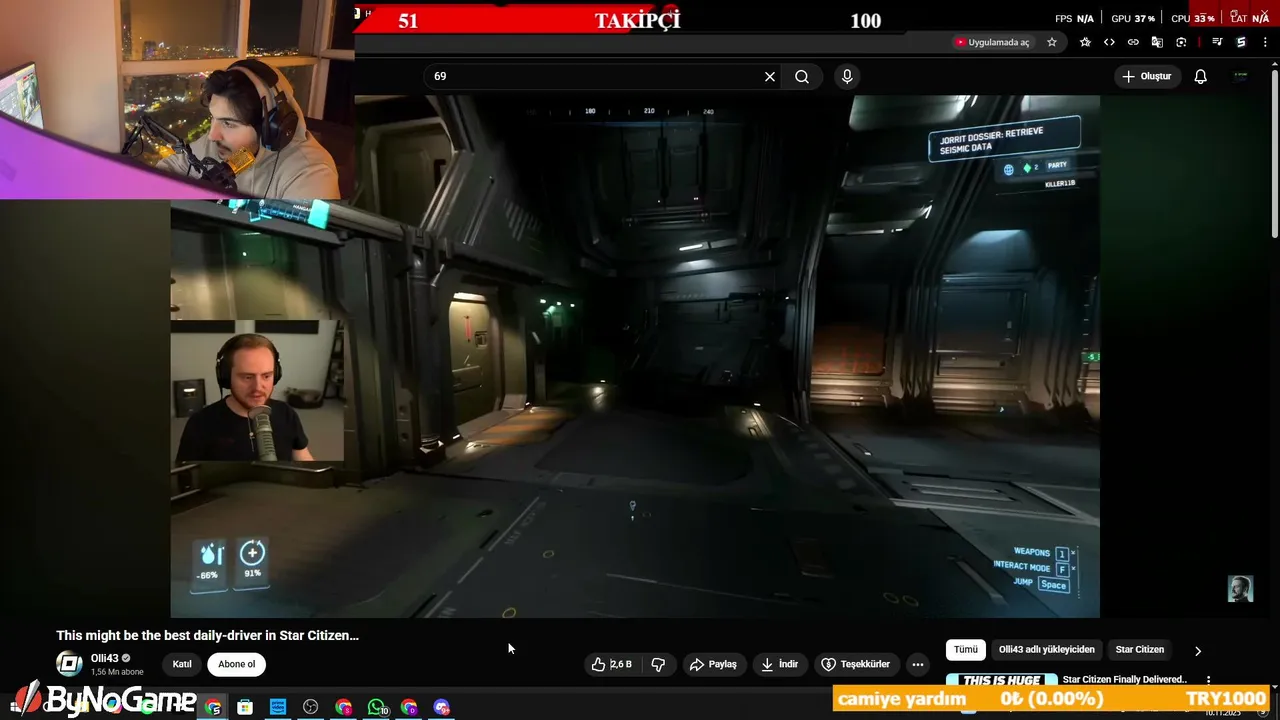Click channel watermark thumbnail on video

[x=1240, y=589]
